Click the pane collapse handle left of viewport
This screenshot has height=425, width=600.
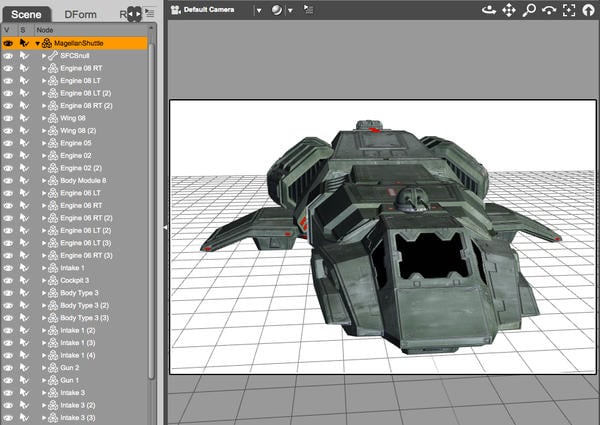[165, 227]
